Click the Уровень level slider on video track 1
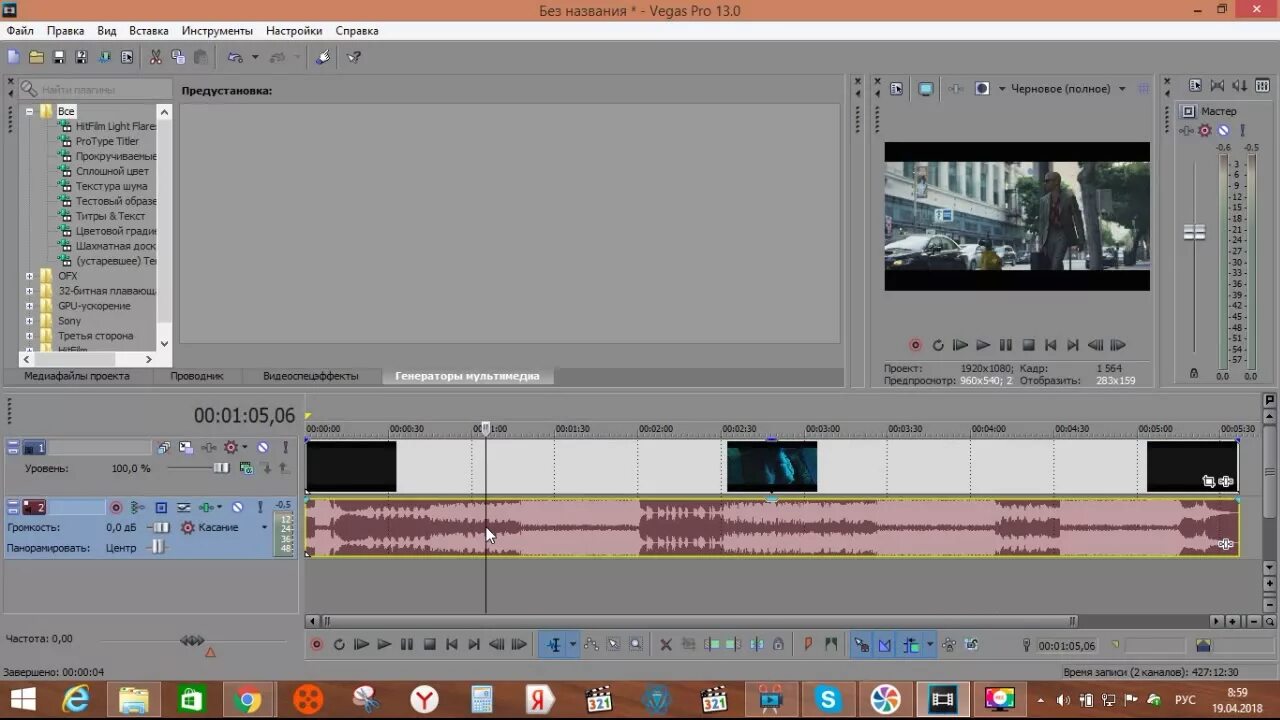Viewport: 1280px width, 720px height. pyautogui.click(x=221, y=468)
